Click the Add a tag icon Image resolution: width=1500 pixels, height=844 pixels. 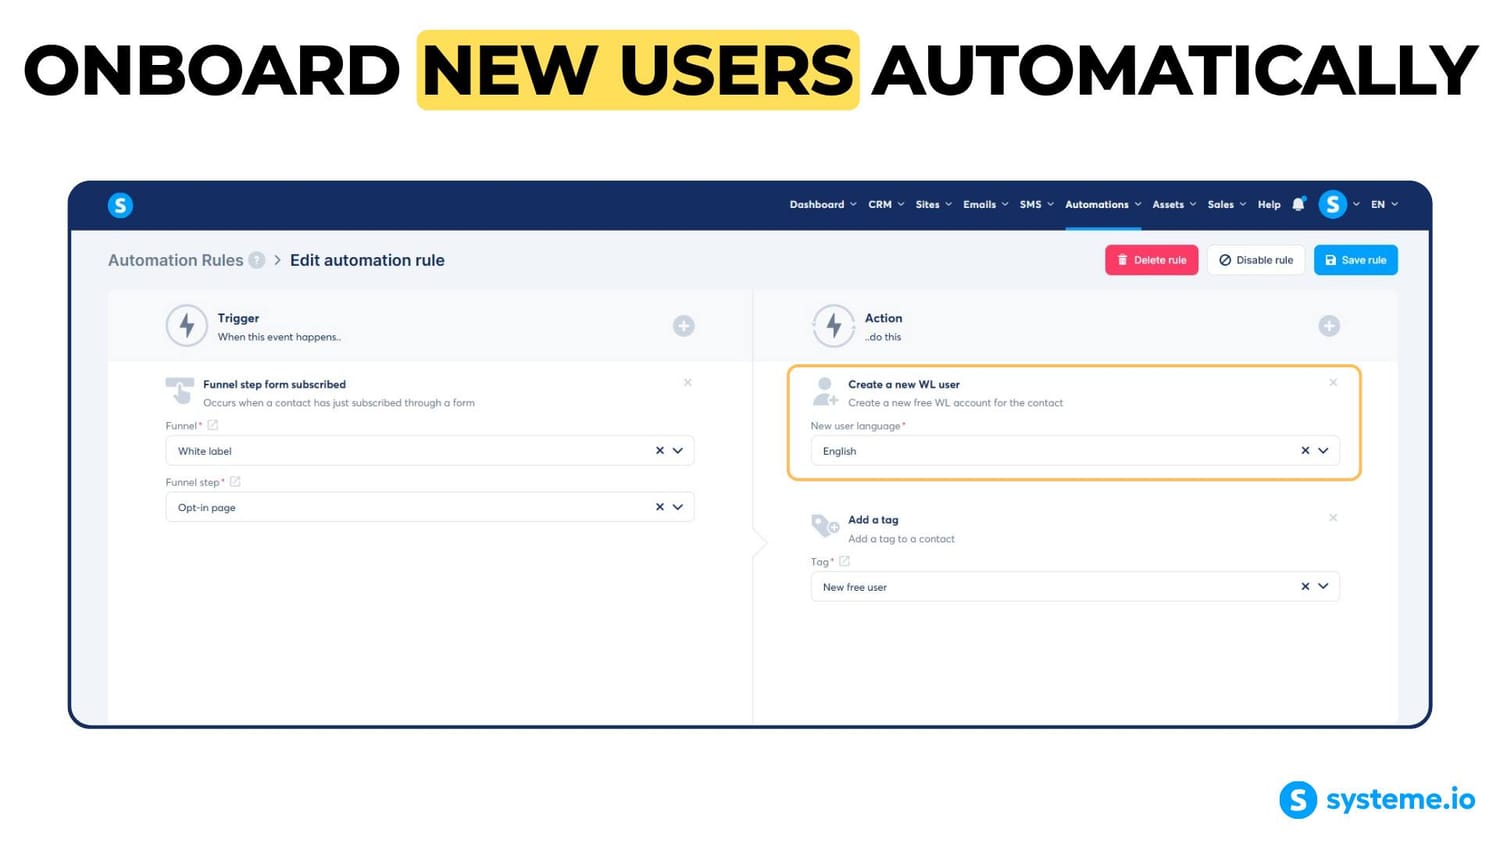pos(825,525)
